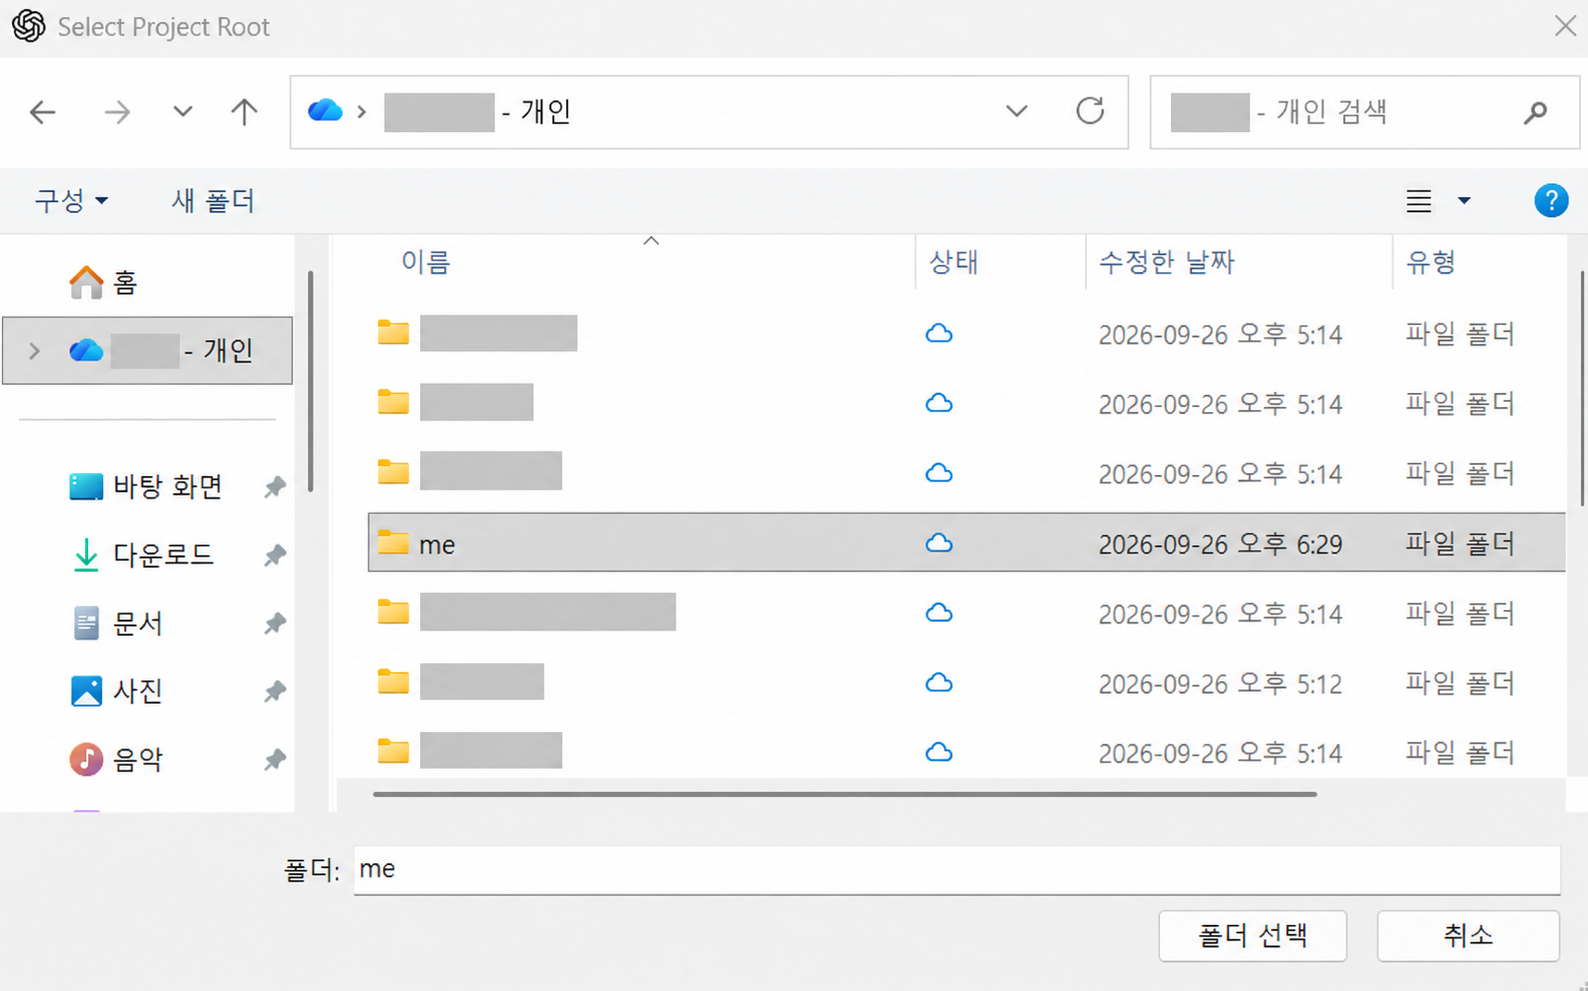Viewport: 1588px width, 991px height.
Task: Sort by the 이름 column header
Action: pyautogui.click(x=425, y=262)
